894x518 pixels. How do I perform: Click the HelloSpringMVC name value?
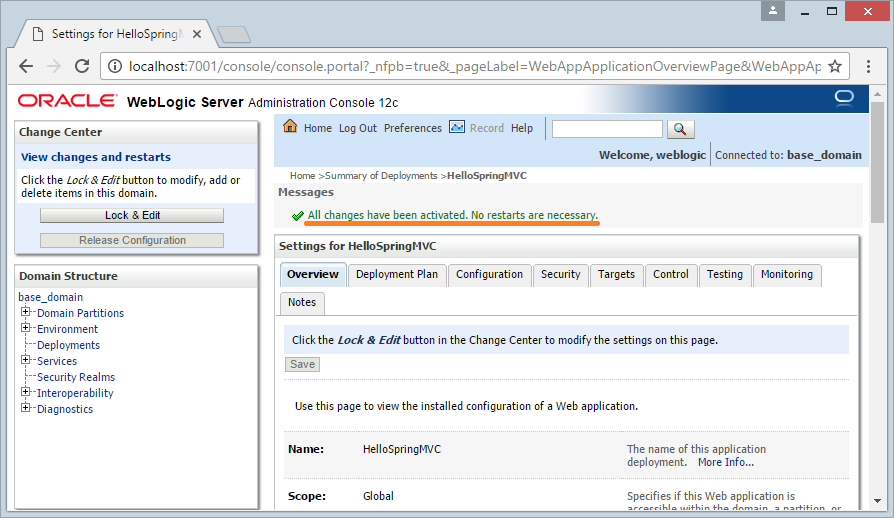(402, 449)
